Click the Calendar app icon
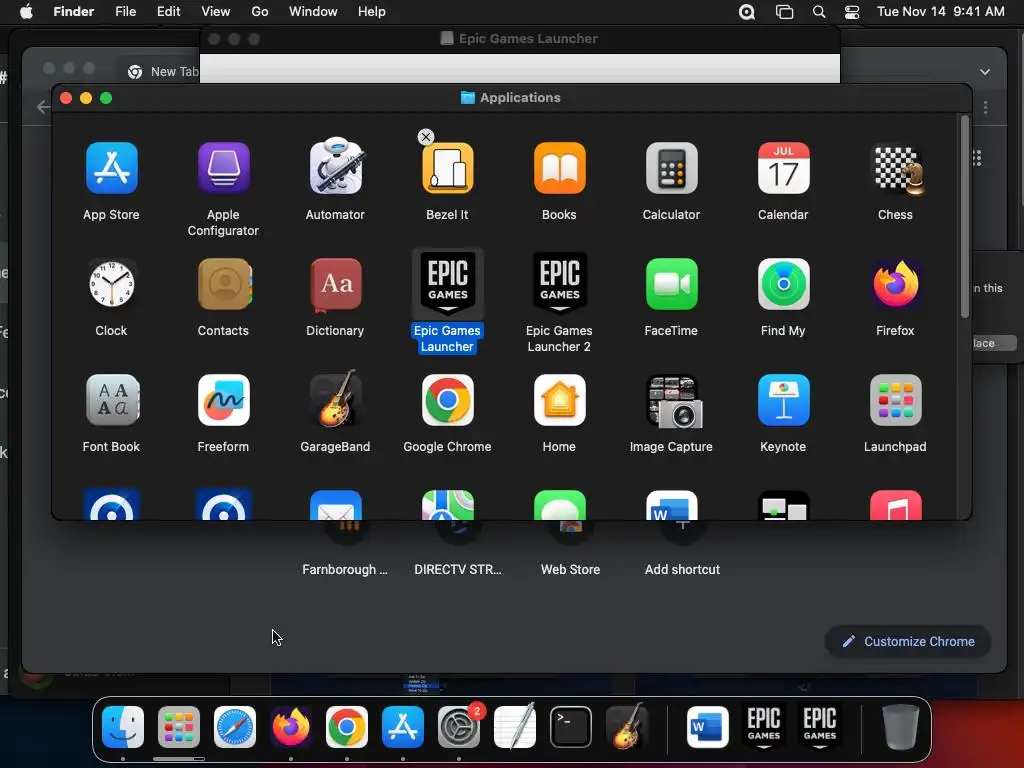Screen dimensions: 1024x768 [784, 168]
